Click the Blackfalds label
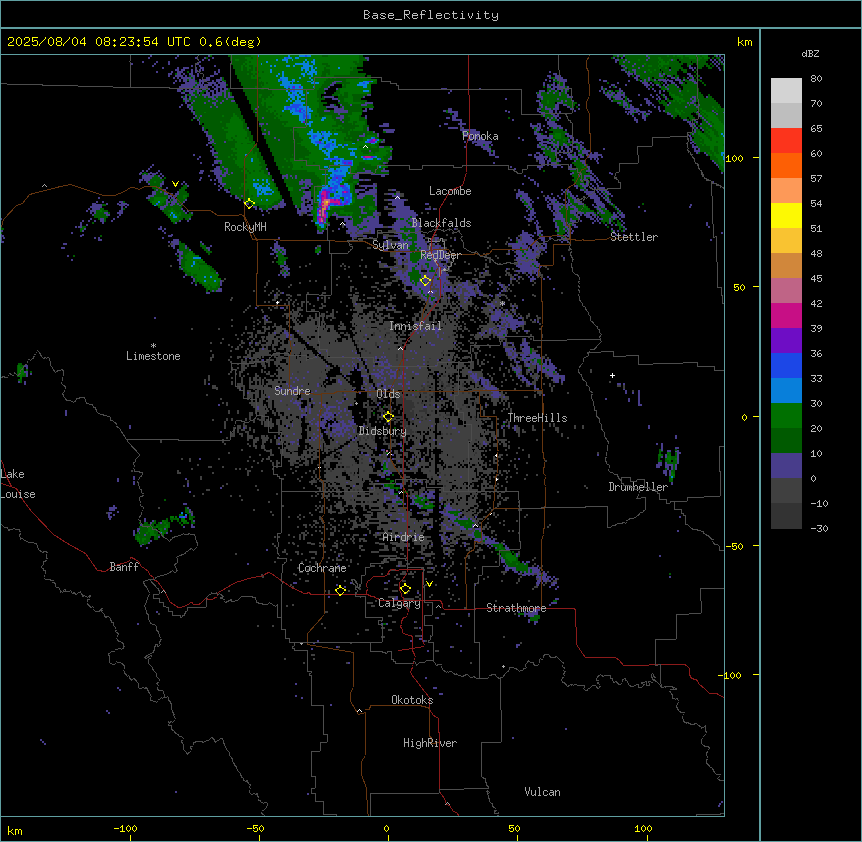 pyautogui.click(x=441, y=223)
